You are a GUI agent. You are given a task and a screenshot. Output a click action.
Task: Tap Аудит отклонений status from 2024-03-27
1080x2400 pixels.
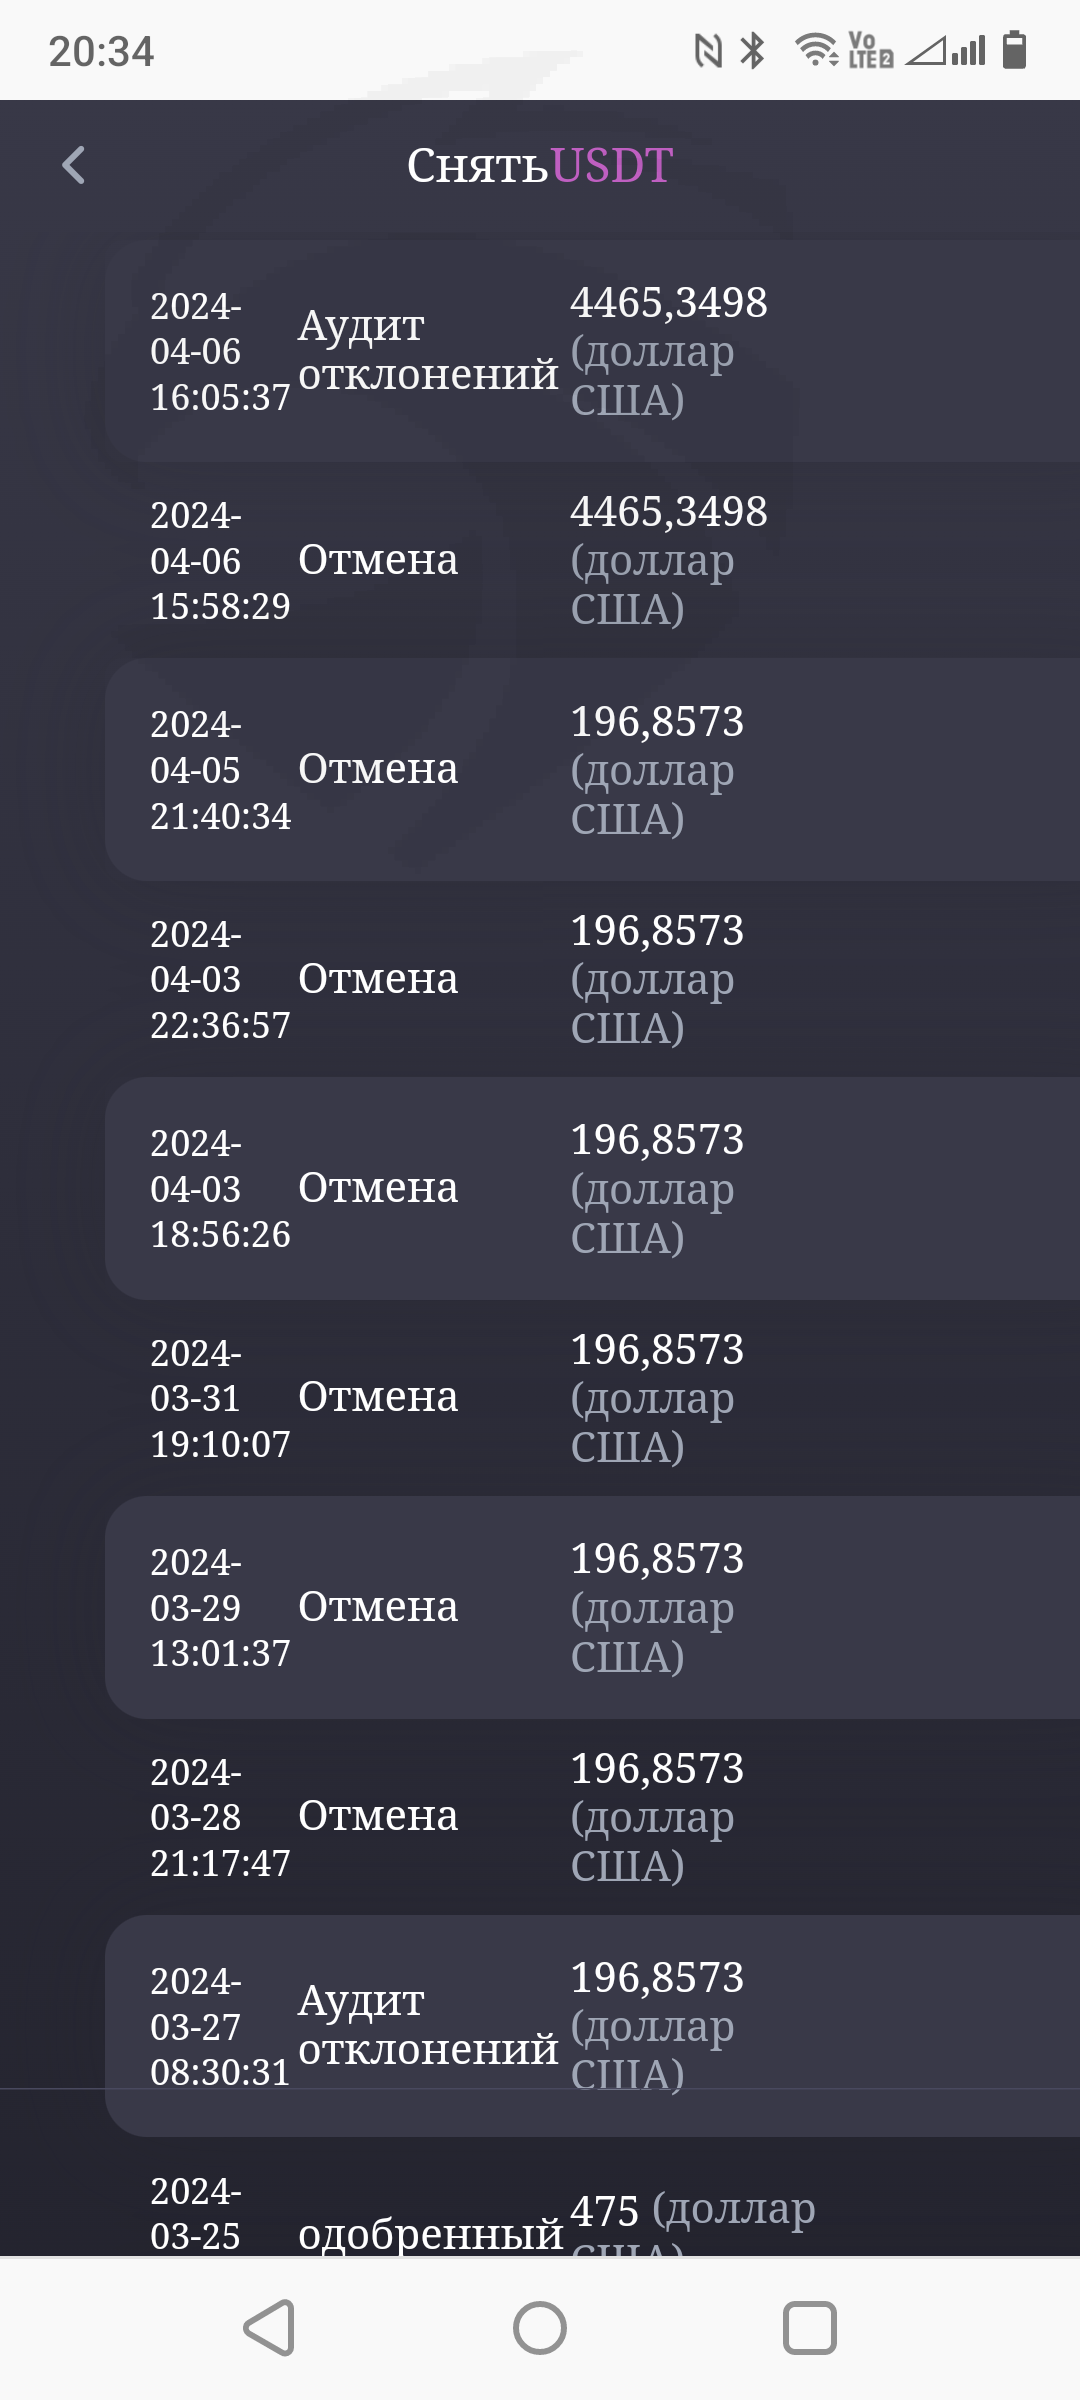[428, 2025]
